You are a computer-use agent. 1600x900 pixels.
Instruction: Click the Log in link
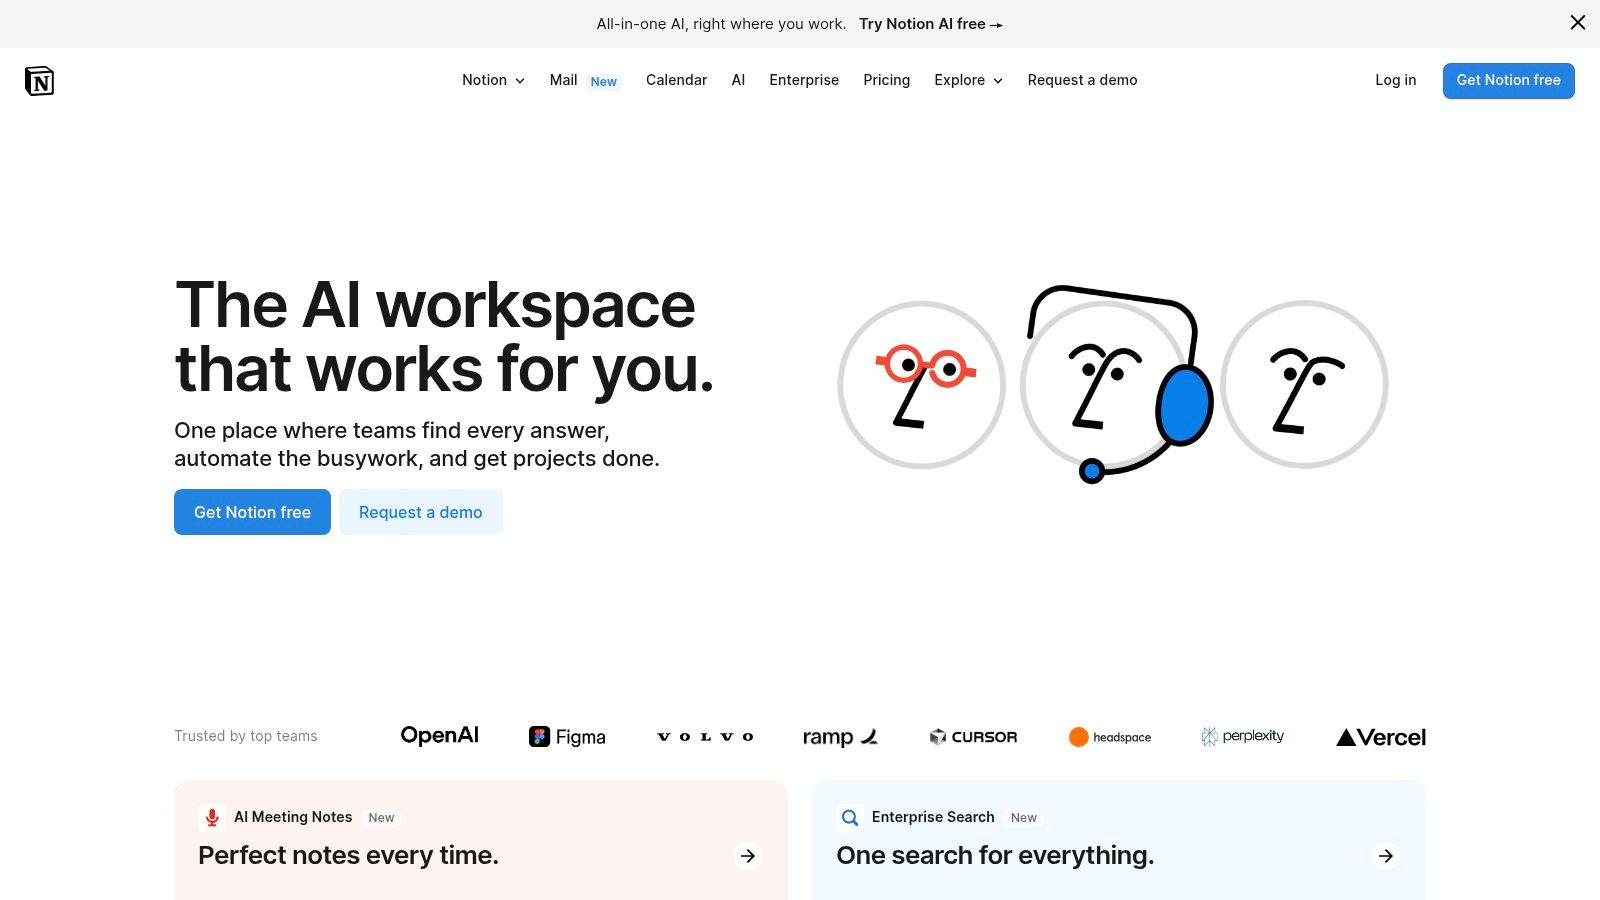[x=1395, y=80]
